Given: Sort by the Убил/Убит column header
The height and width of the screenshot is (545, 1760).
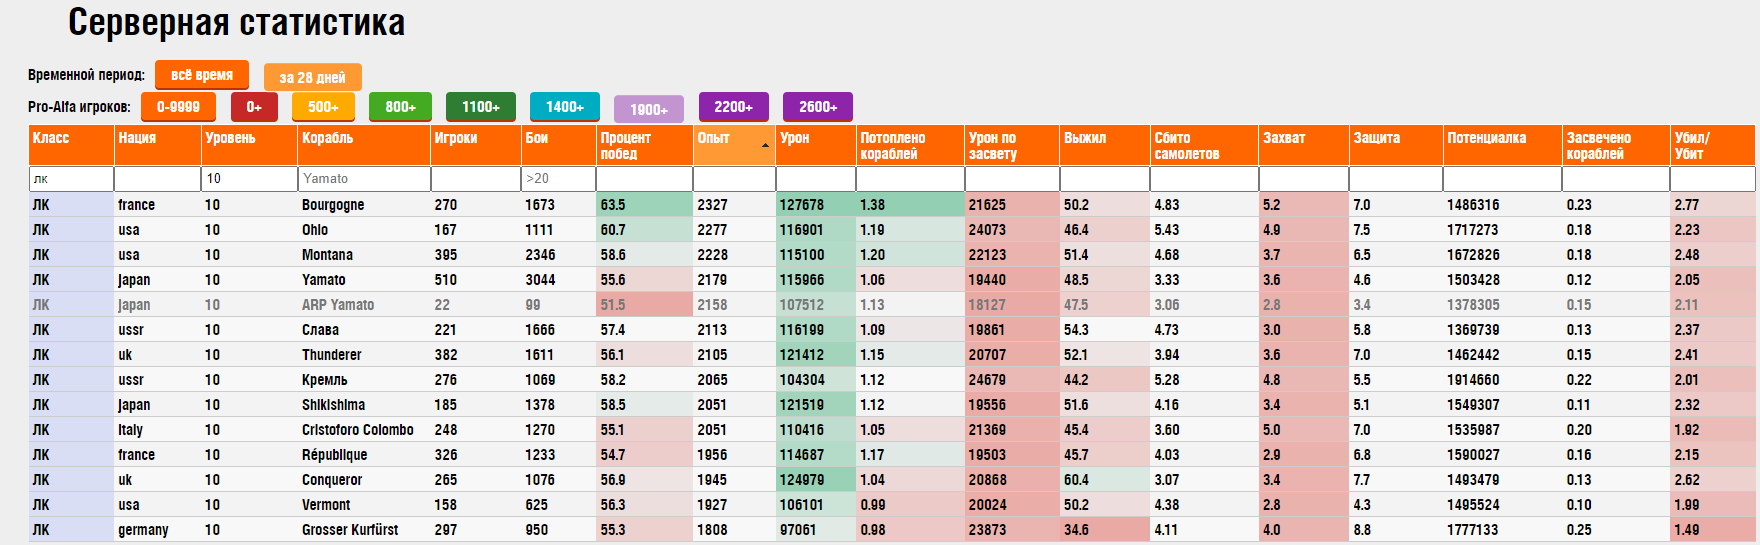Looking at the screenshot, I should (1713, 145).
